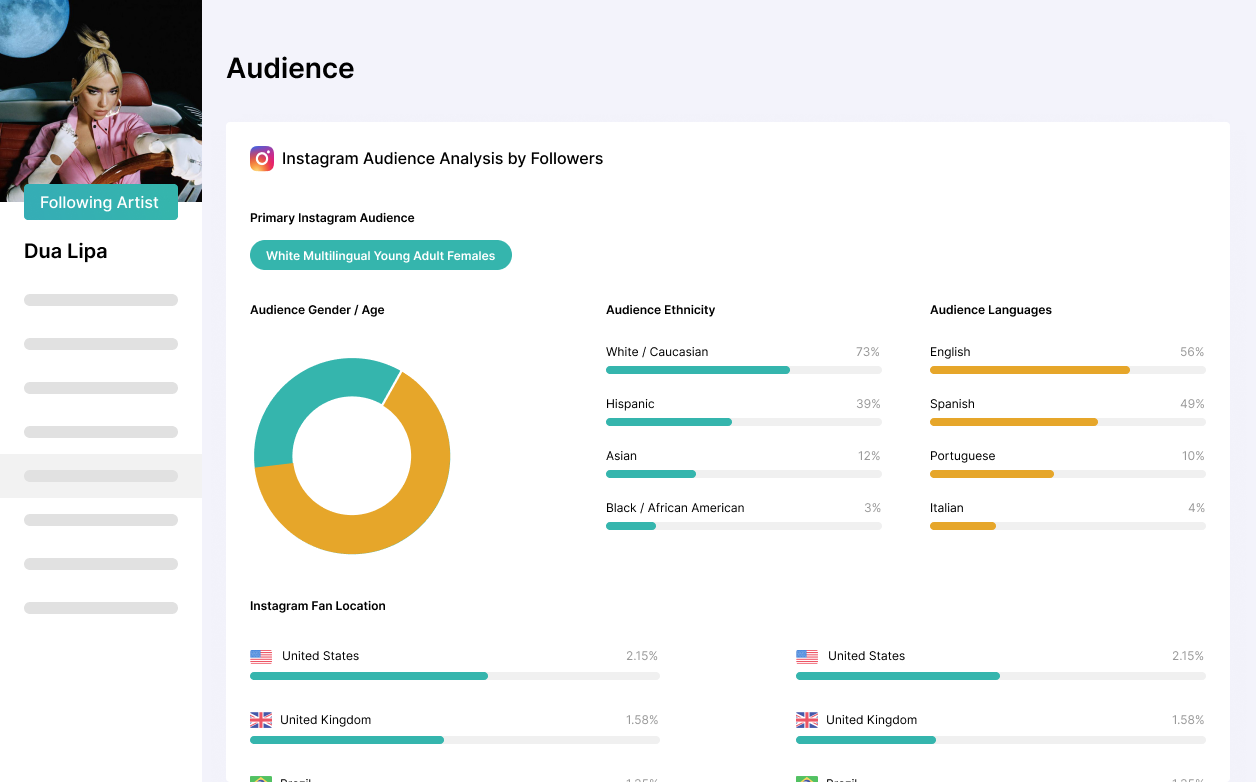Click the United Kingdom flag in the right column
The image size is (1256, 782).
pyautogui.click(x=807, y=720)
